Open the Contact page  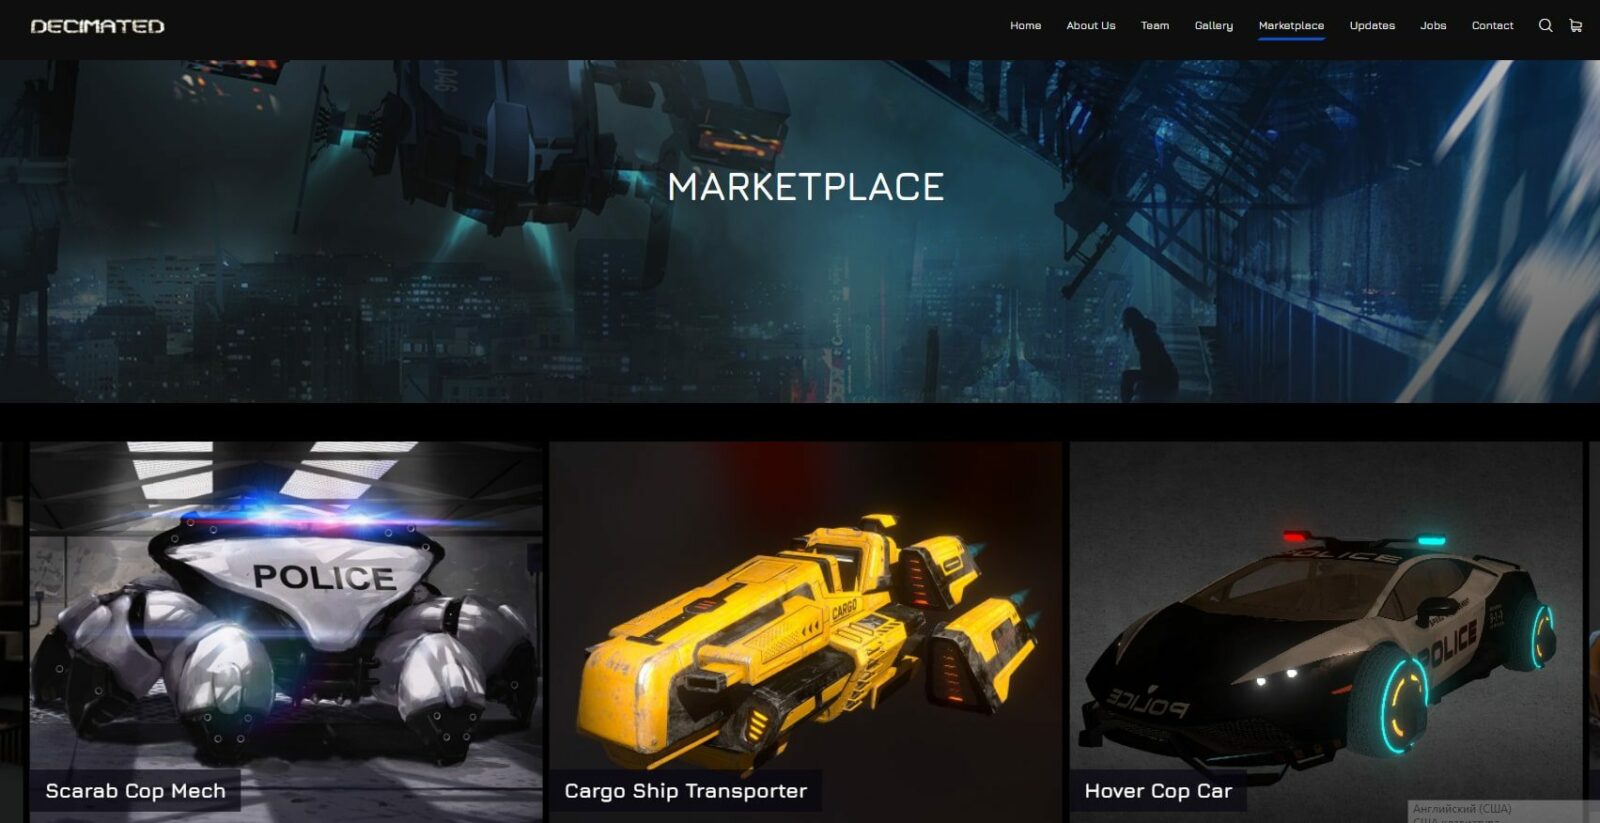coord(1492,26)
